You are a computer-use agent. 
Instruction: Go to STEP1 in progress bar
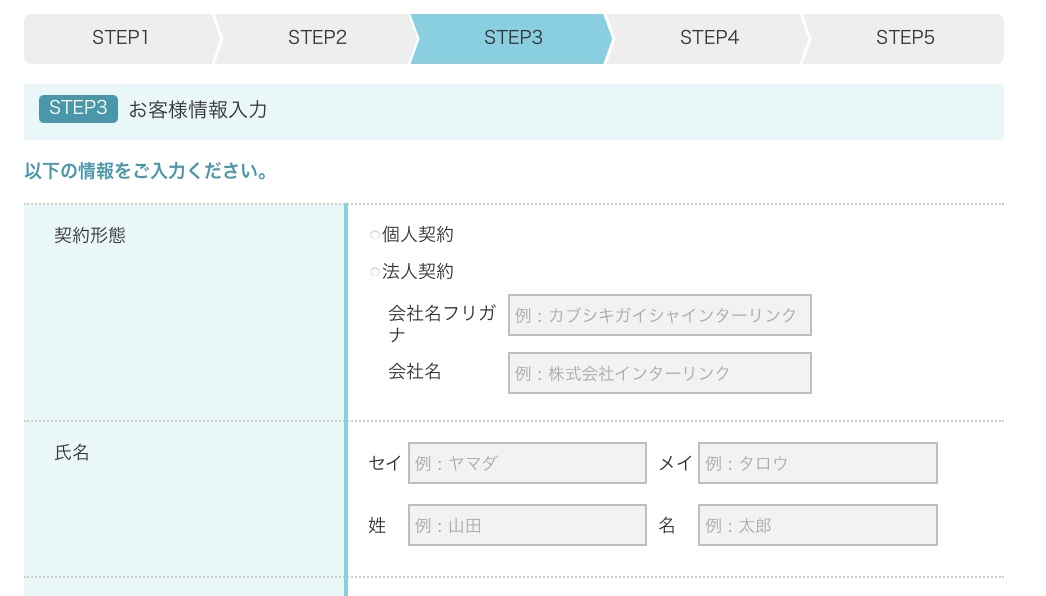pos(121,39)
